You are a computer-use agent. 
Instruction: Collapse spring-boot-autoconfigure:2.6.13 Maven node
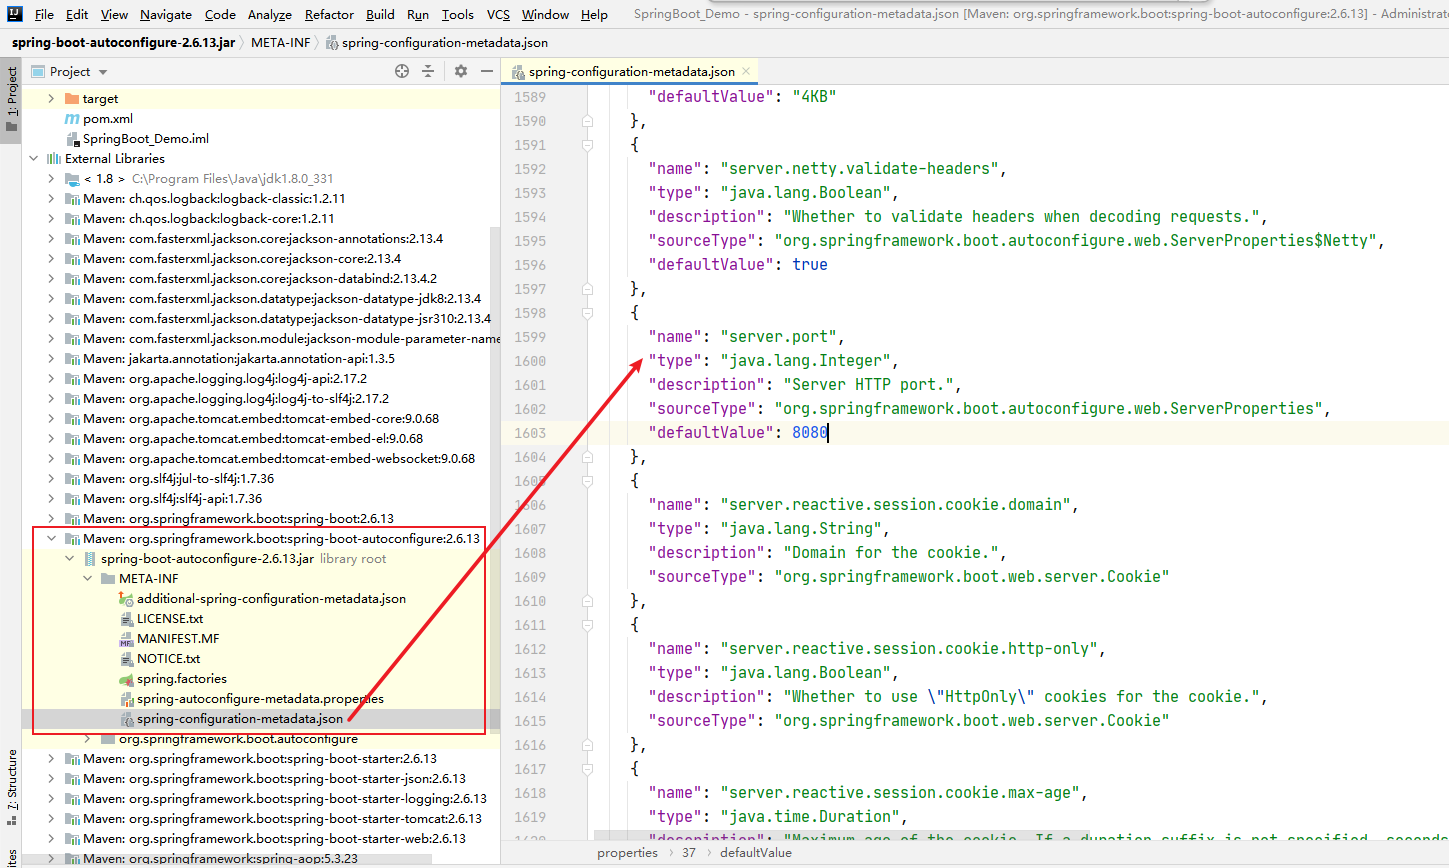pos(51,538)
